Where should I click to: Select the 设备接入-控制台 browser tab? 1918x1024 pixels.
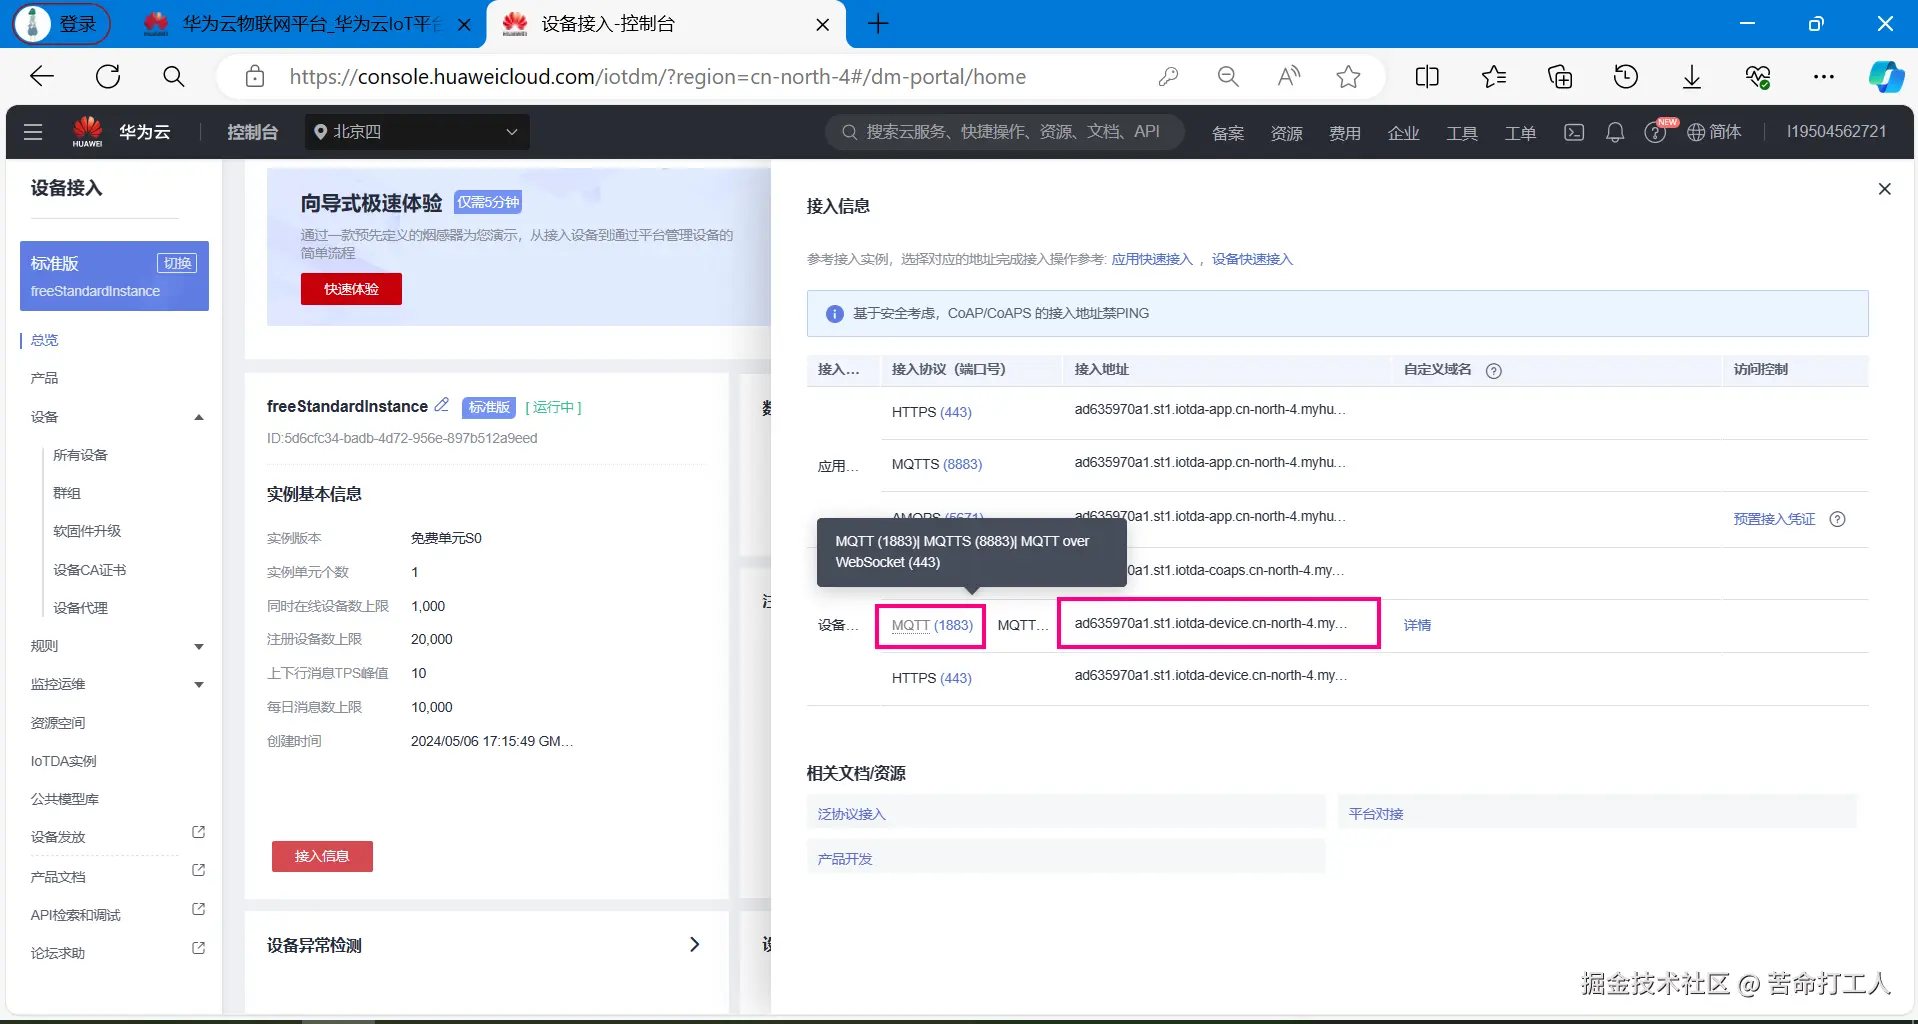click(665, 24)
